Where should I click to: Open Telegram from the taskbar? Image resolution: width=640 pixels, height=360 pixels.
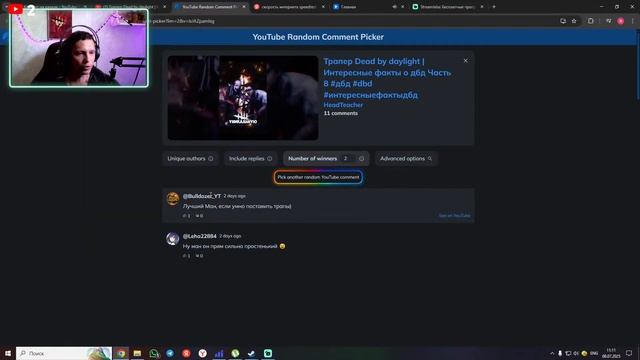170,353
